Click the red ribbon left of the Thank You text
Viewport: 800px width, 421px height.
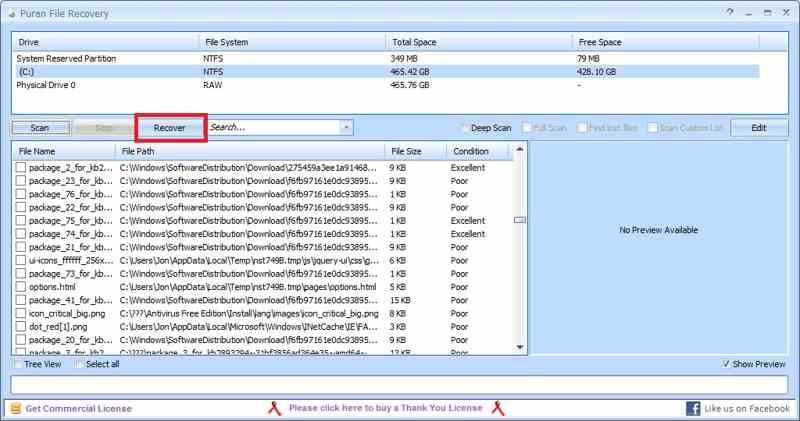(275, 408)
